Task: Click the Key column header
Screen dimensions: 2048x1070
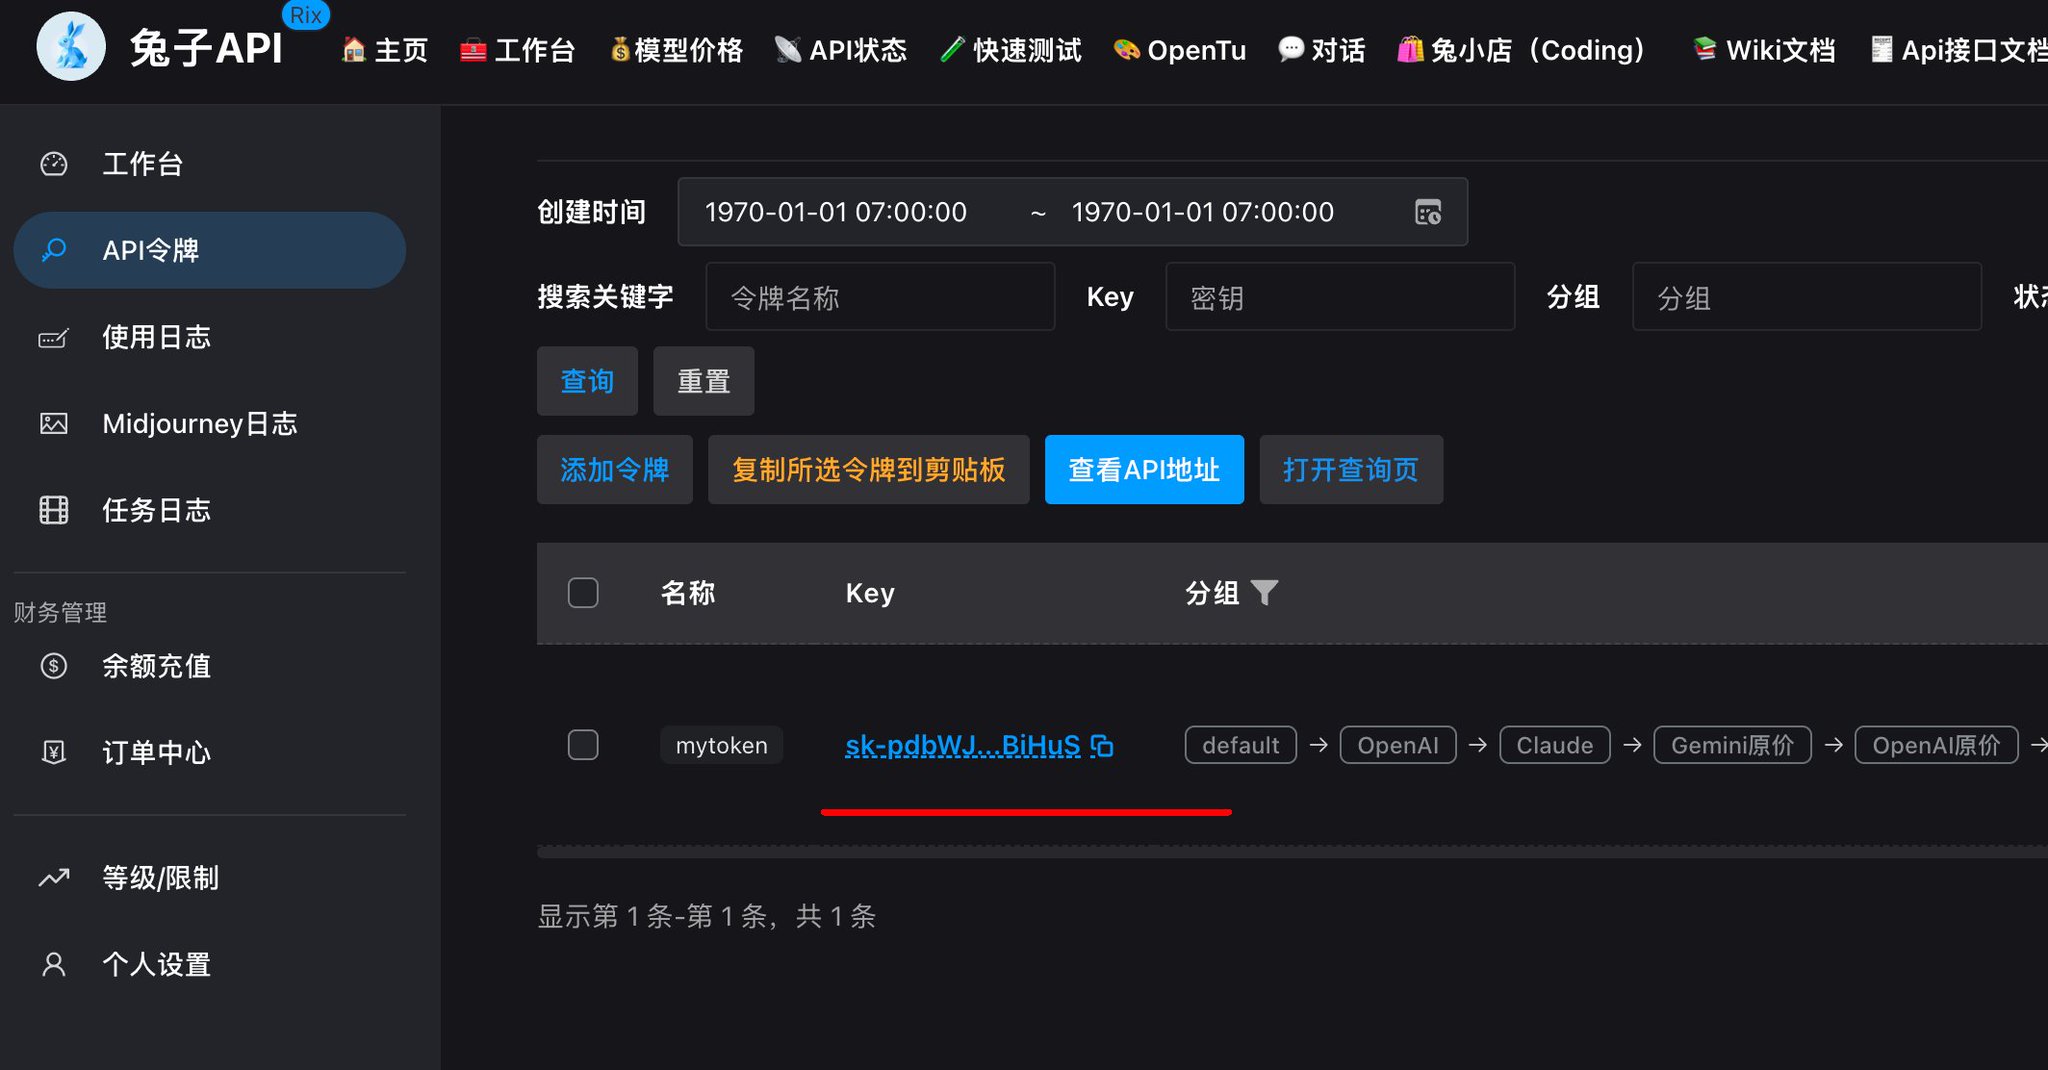Action: 870,593
